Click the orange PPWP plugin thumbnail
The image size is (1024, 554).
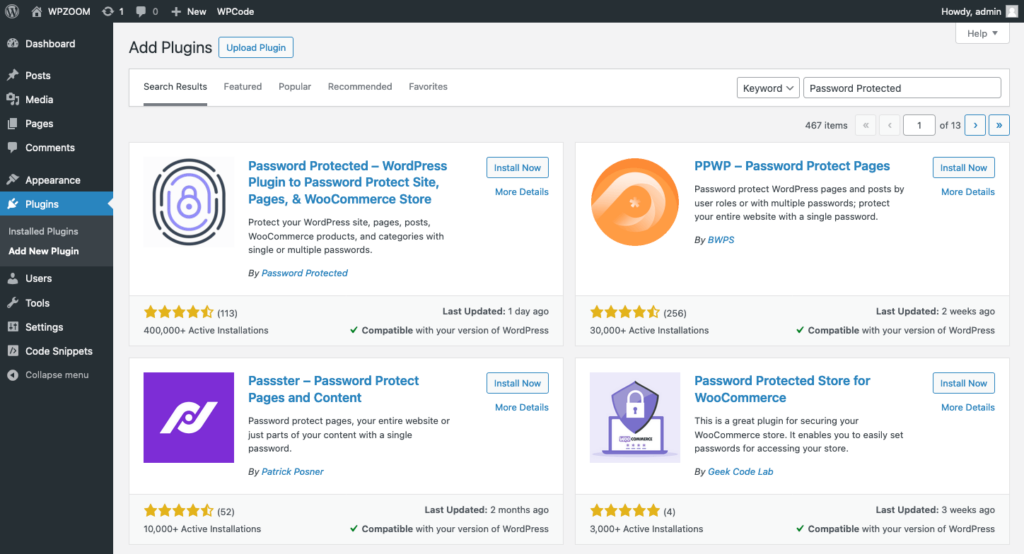635,202
